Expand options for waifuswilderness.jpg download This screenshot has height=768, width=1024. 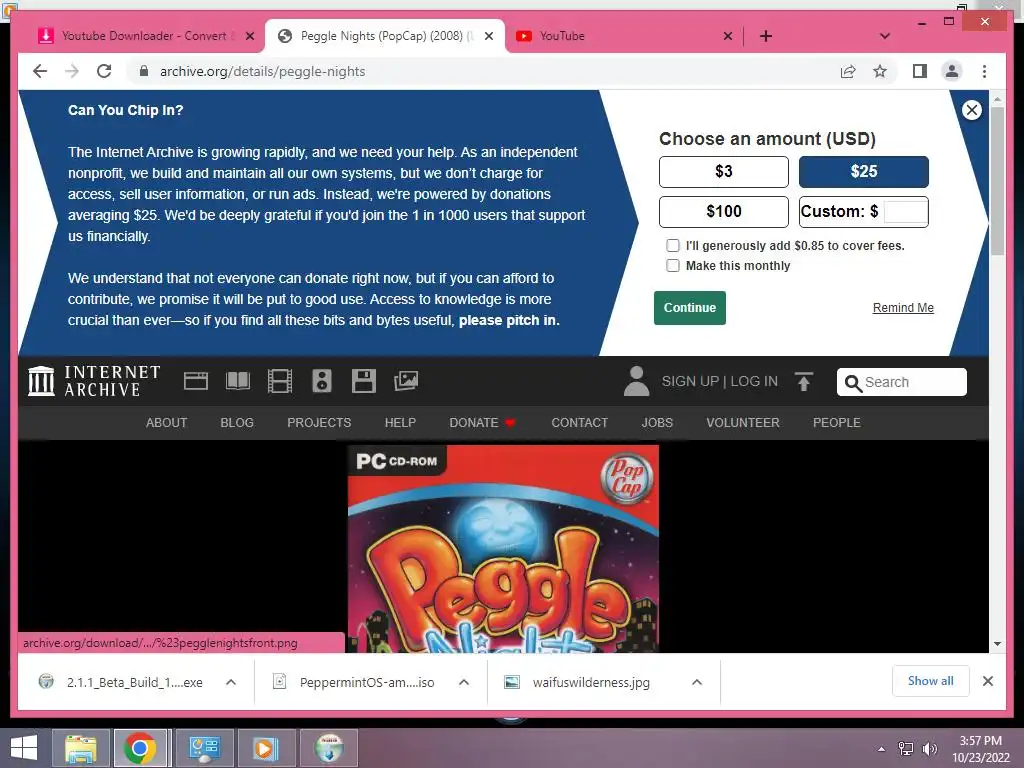(697, 682)
